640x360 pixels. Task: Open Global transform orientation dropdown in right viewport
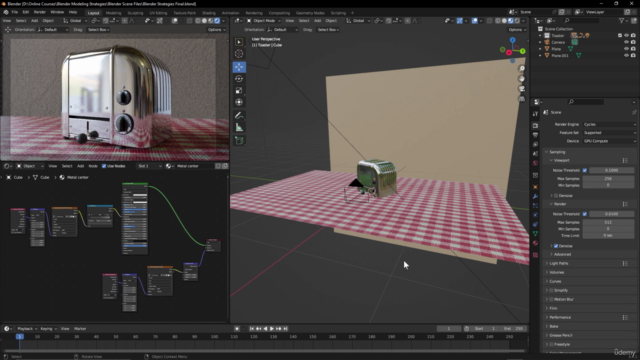[358, 20]
